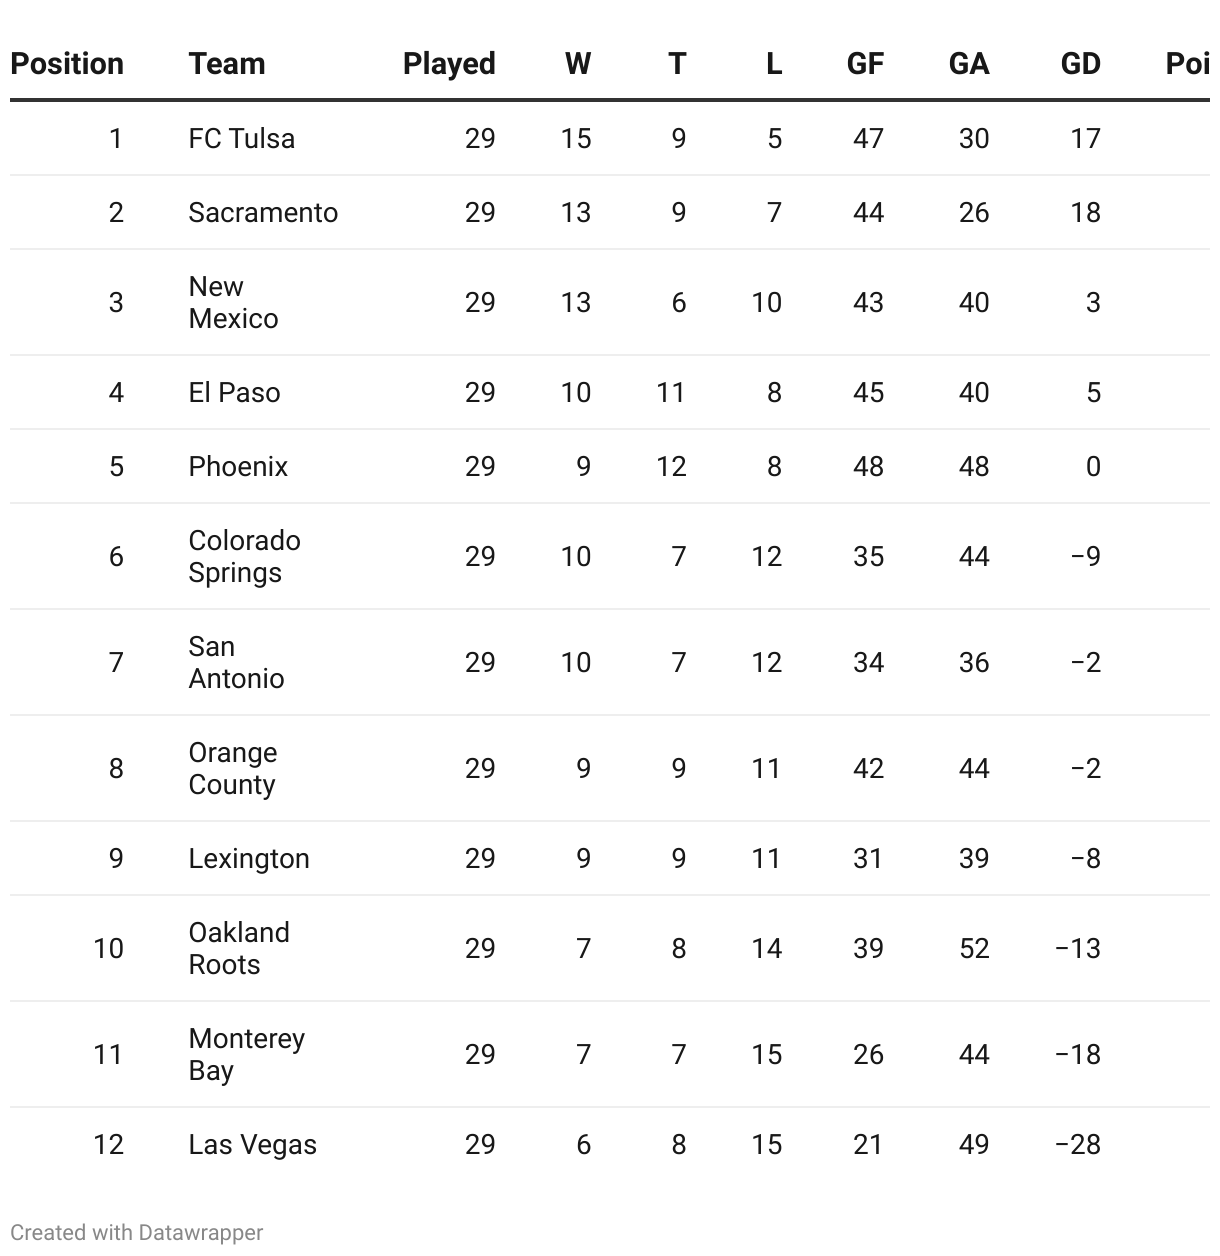Click the GA column header
The height and width of the screenshot is (1256, 1220).
(x=969, y=64)
